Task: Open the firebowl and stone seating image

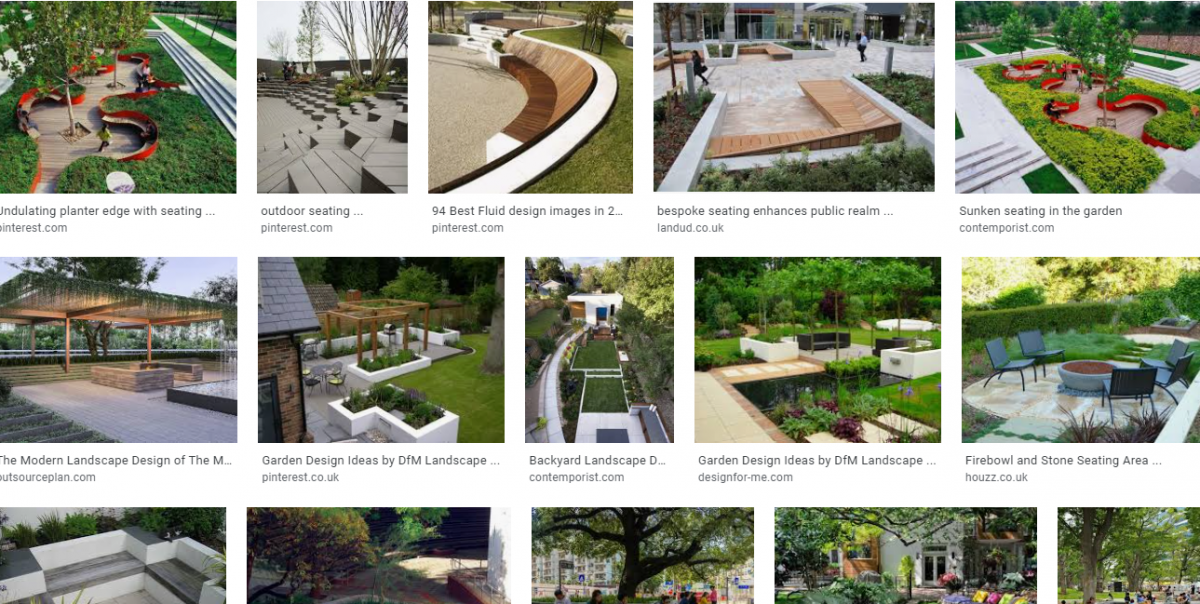Action: [x=1081, y=350]
